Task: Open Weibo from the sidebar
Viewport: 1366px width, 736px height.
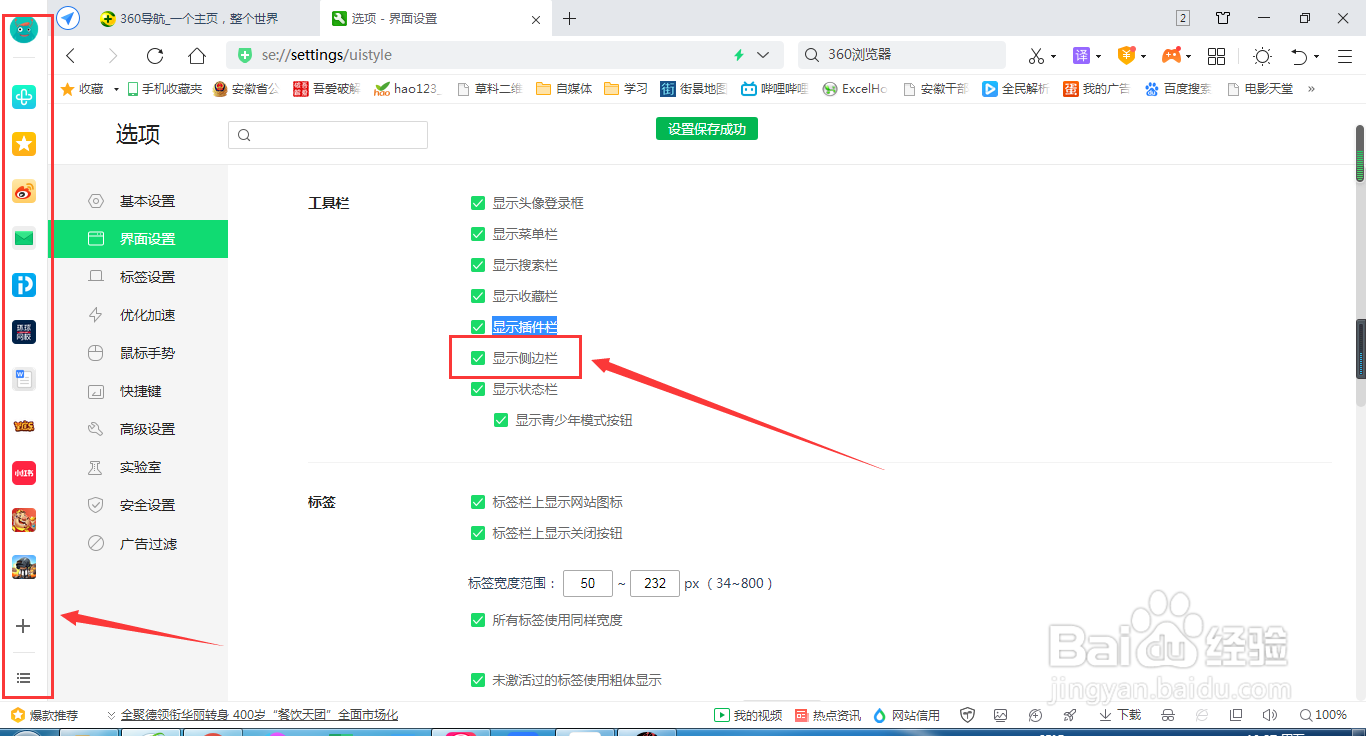Action: [x=23, y=190]
